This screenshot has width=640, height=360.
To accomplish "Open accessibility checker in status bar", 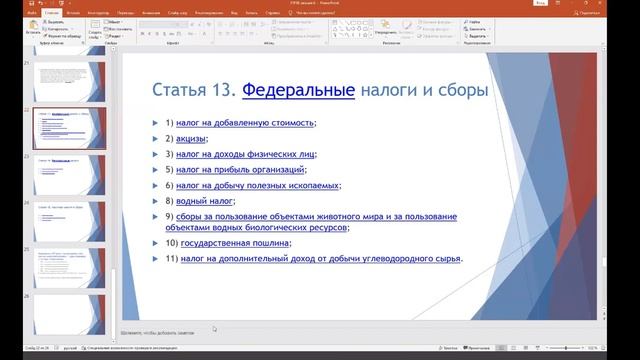I will pos(129,348).
